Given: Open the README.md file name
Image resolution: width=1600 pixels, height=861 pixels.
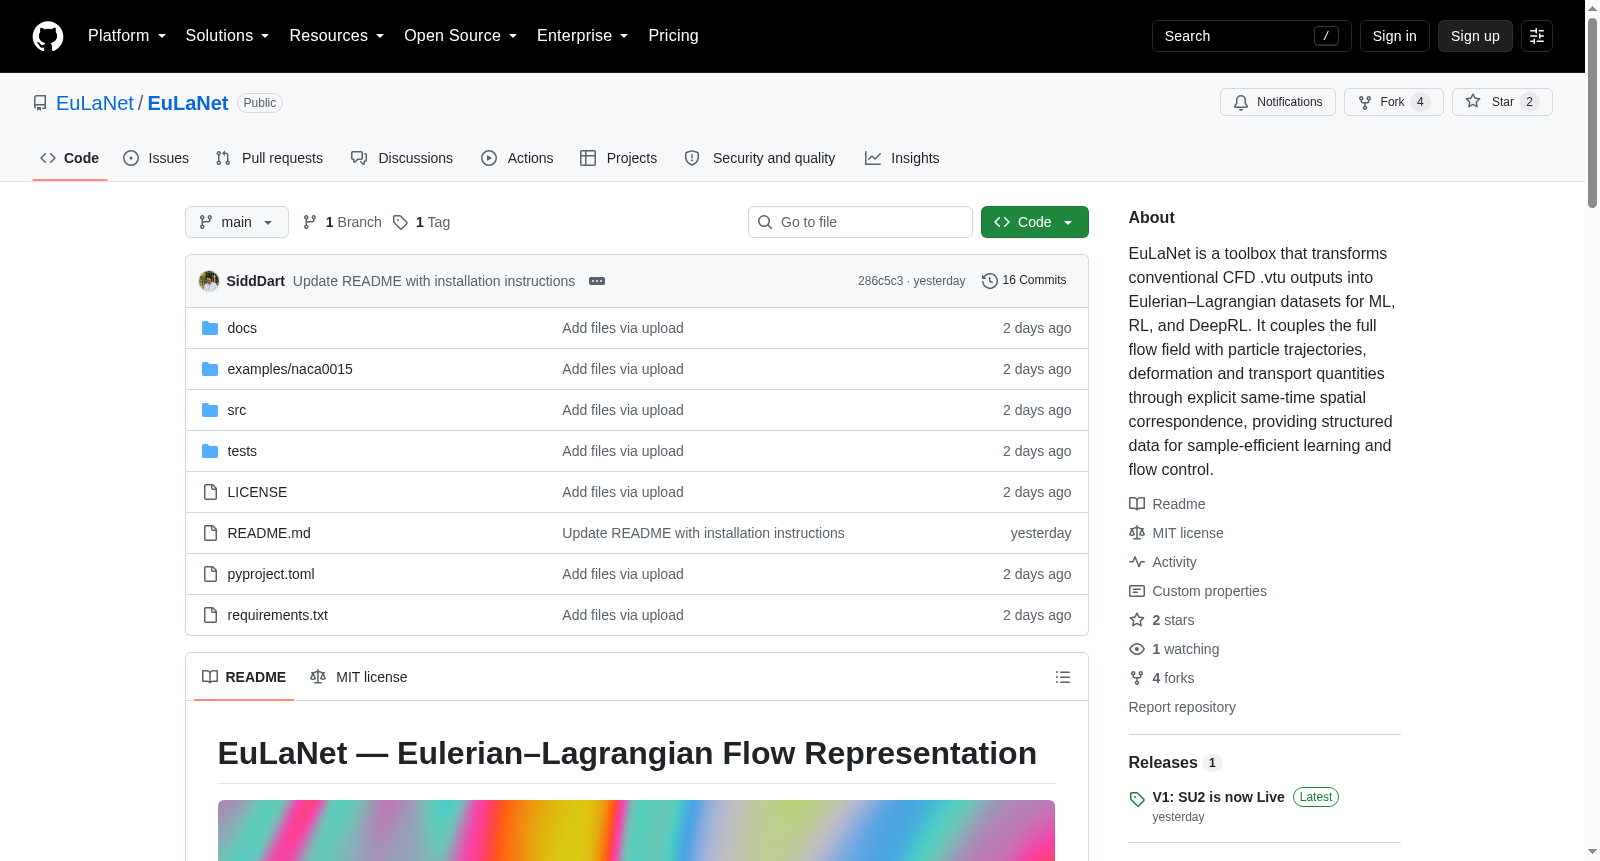Looking at the screenshot, I should pyautogui.click(x=269, y=533).
